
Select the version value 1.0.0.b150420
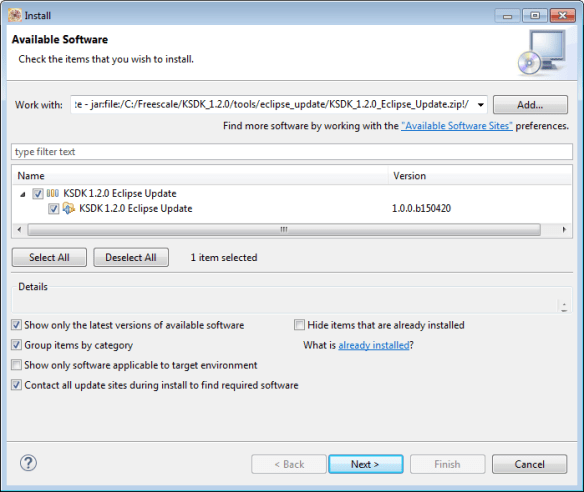(x=421, y=208)
